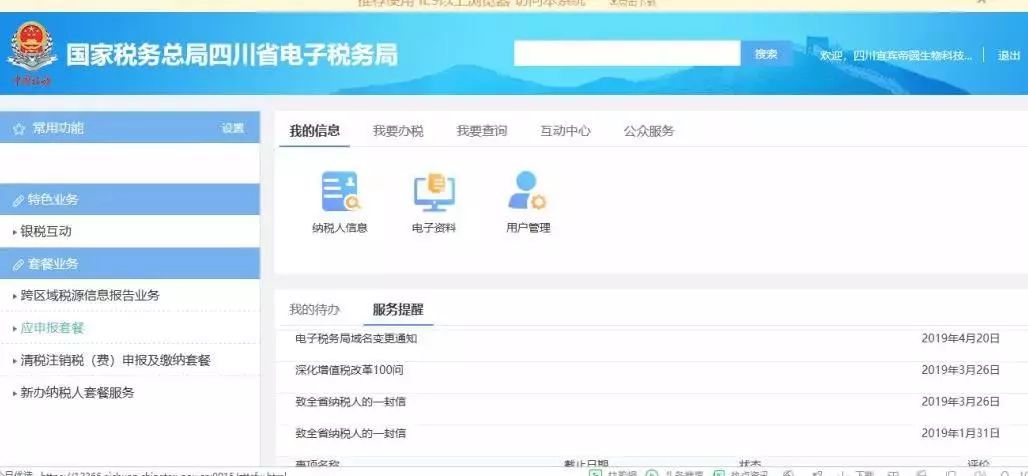
Task: Switch to the 公众服务 tab
Action: tap(648, 131)
